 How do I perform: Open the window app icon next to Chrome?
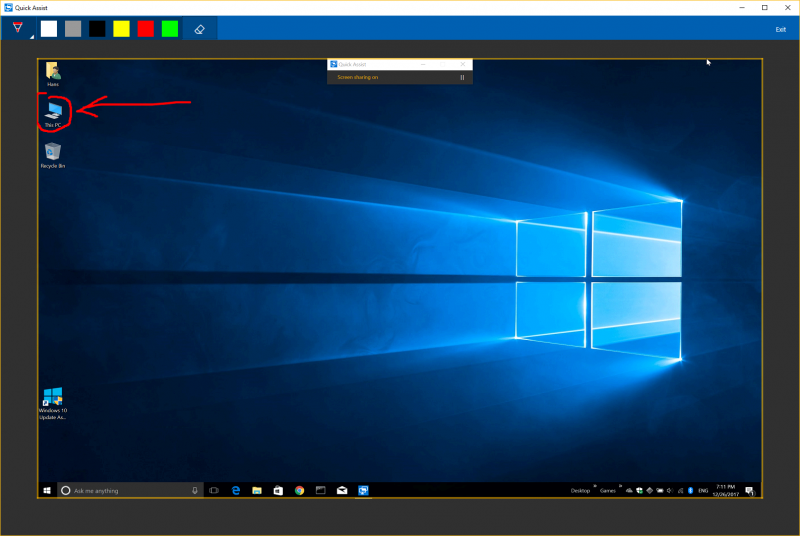pos(320,490)
